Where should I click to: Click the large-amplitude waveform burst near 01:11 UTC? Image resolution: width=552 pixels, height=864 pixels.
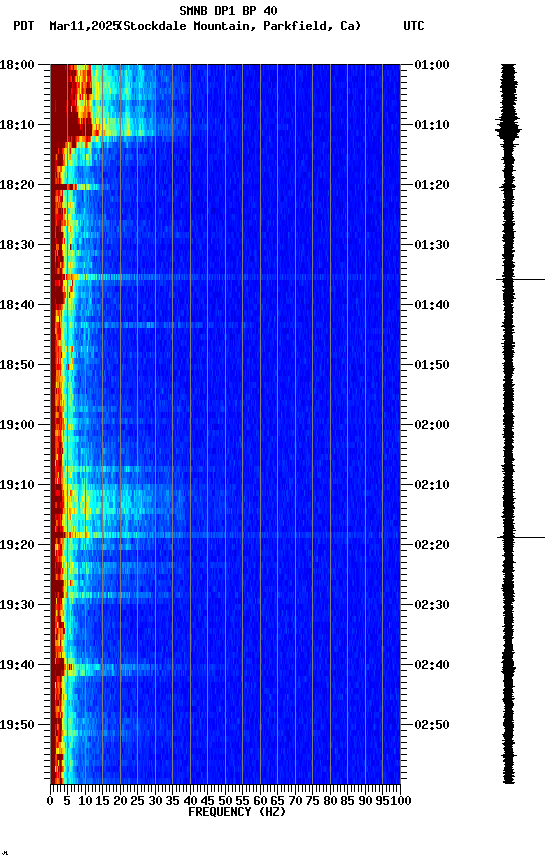[508, 131]
